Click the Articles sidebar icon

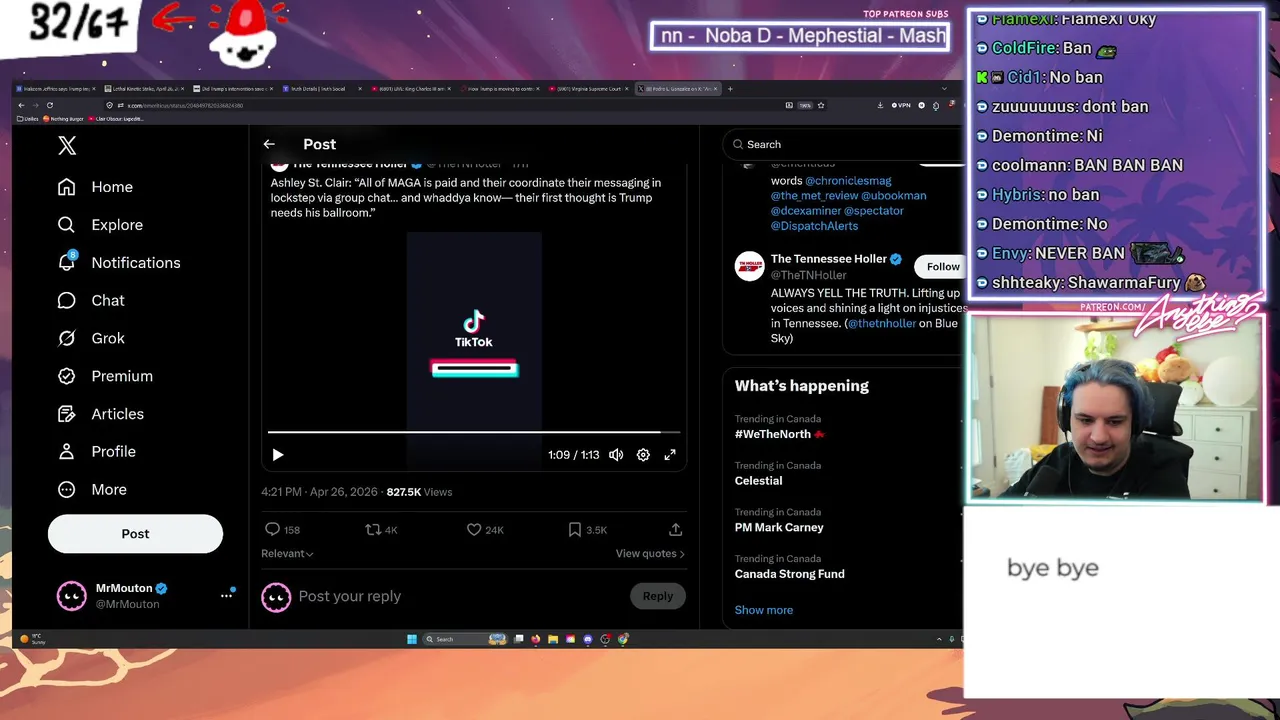click(67, 414)
